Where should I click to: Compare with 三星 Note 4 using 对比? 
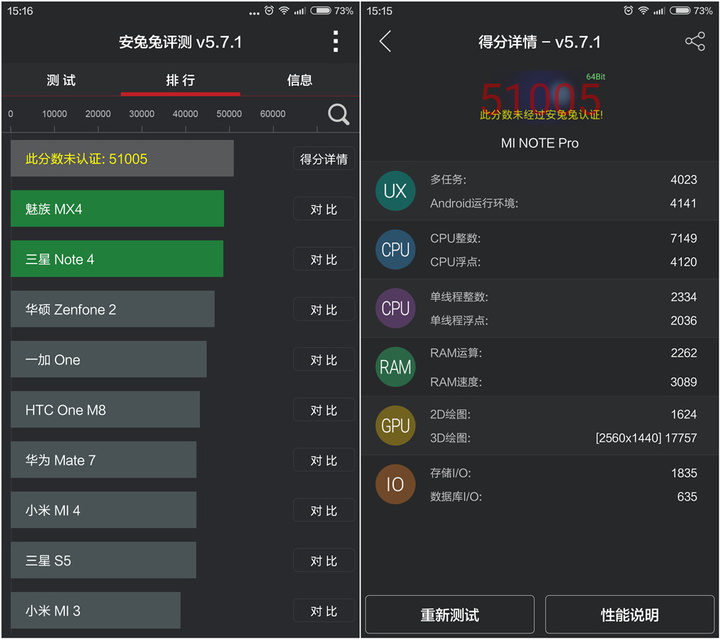pos(323,260)
